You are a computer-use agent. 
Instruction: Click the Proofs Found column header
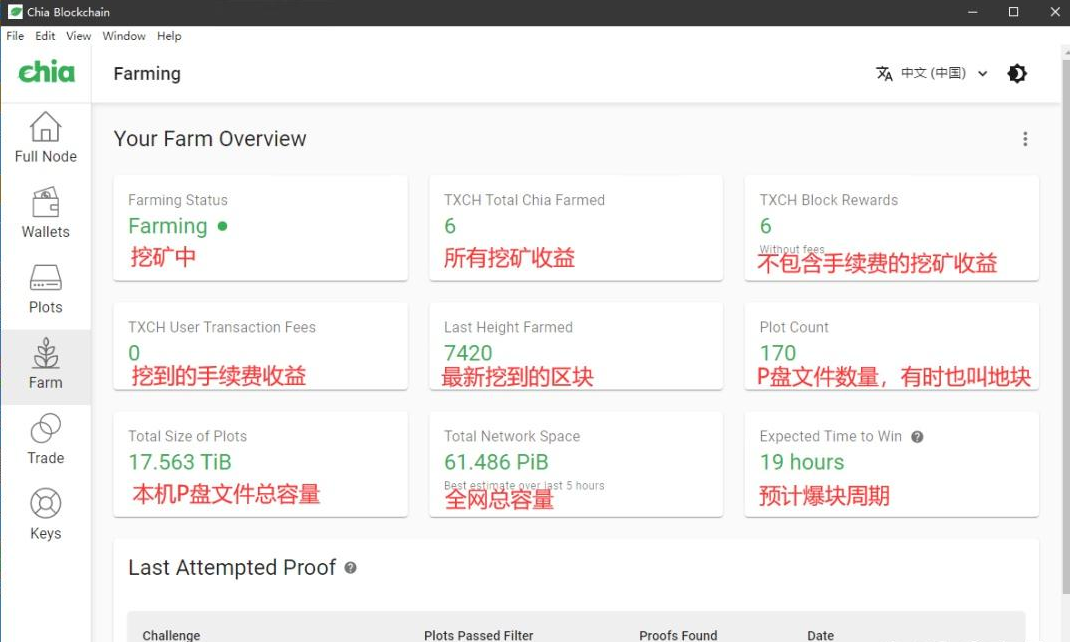tap(678, 635)
